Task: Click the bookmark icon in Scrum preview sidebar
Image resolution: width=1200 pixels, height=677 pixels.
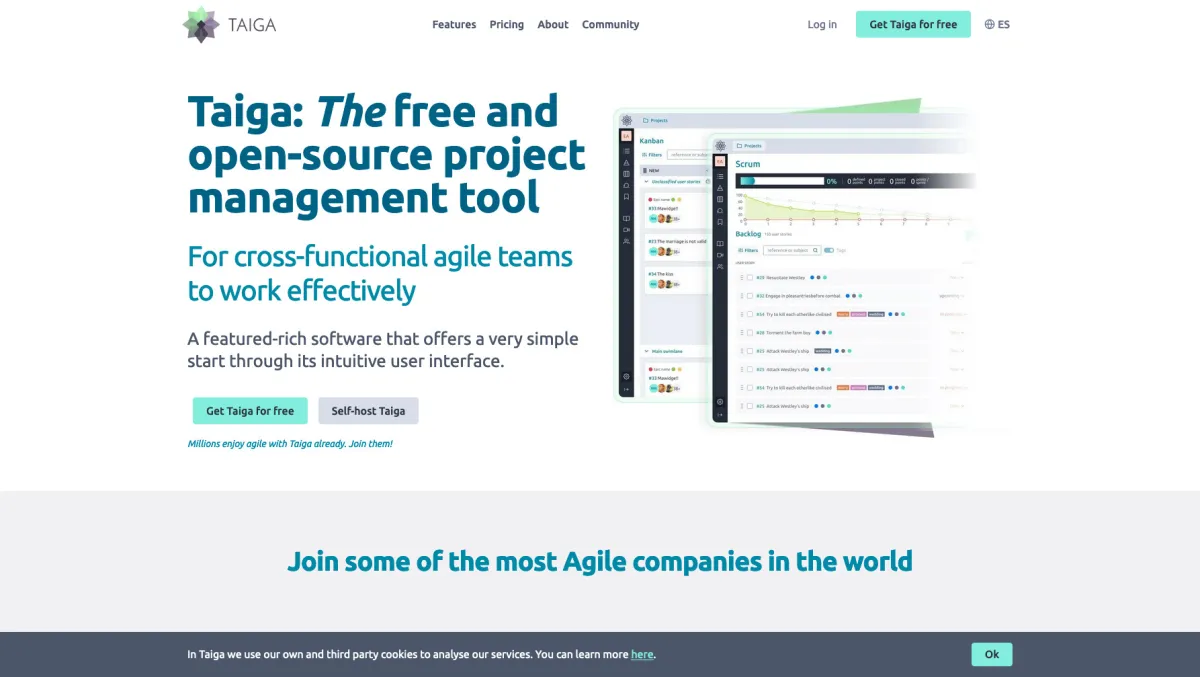Action: (720, 222)
